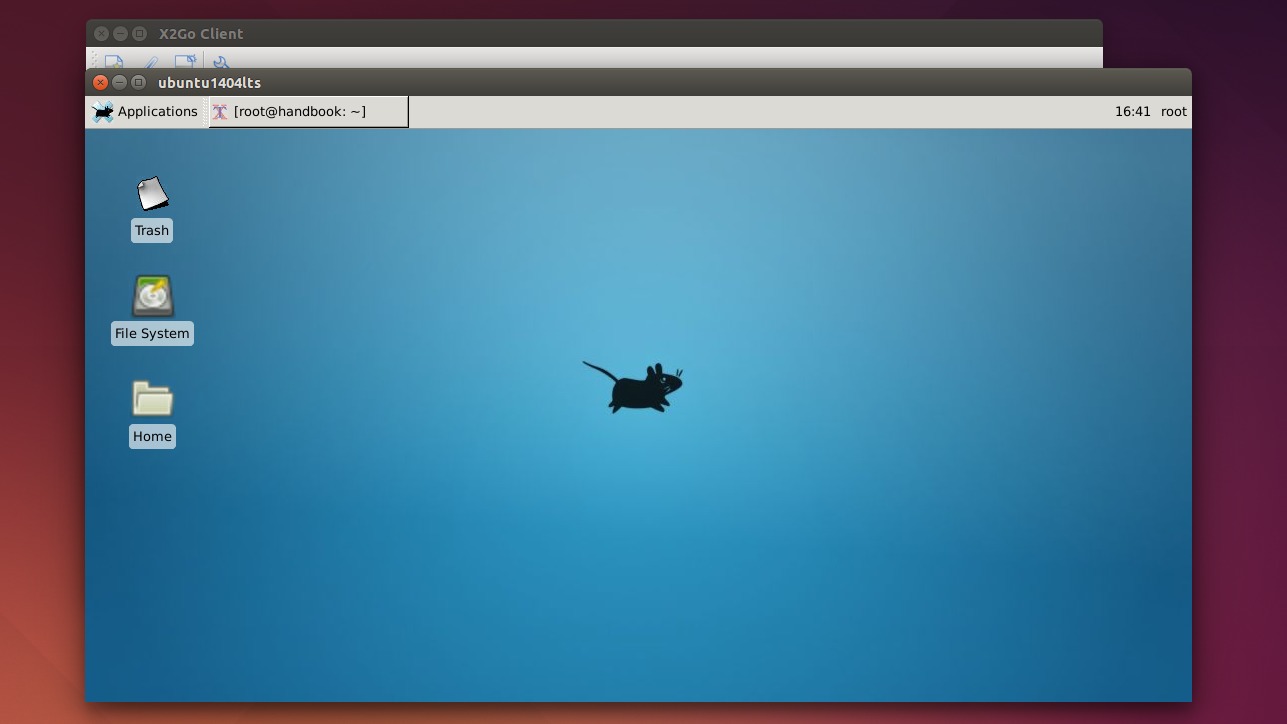Click the ubuntu1404lts window title text
1287x724 pixels.
[209, 83]
